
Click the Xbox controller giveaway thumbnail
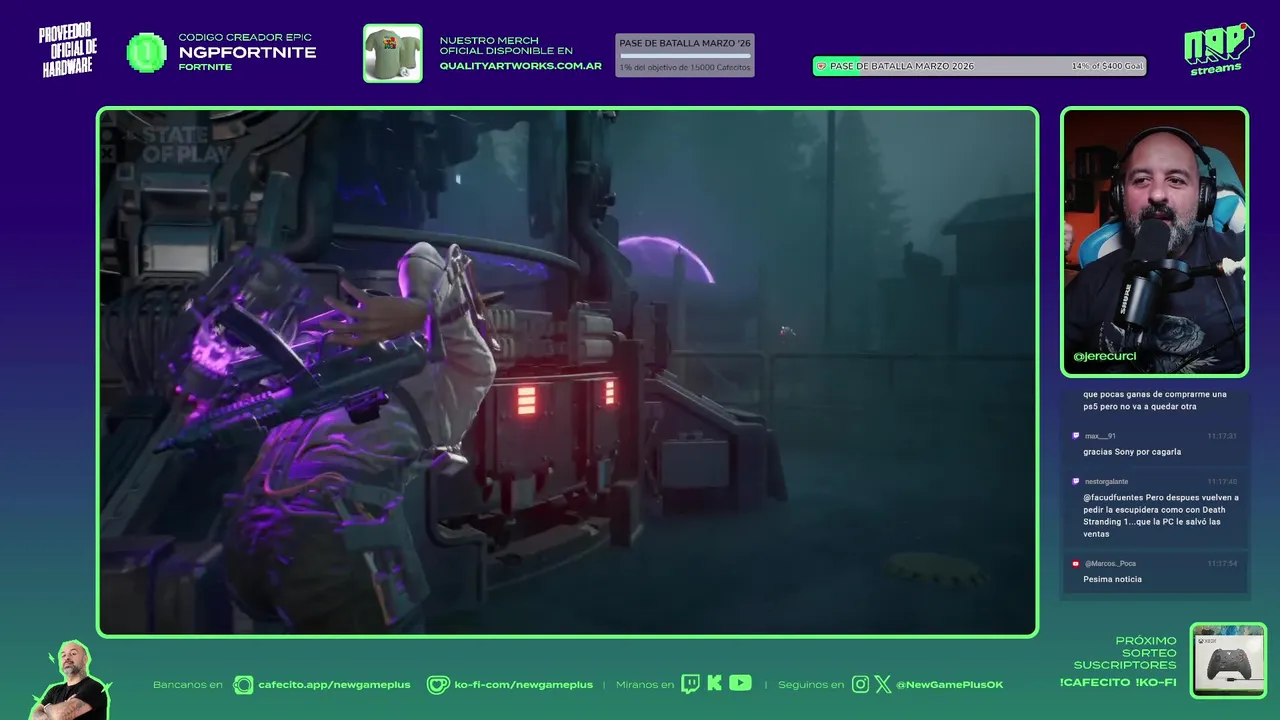pos(1228,661)
